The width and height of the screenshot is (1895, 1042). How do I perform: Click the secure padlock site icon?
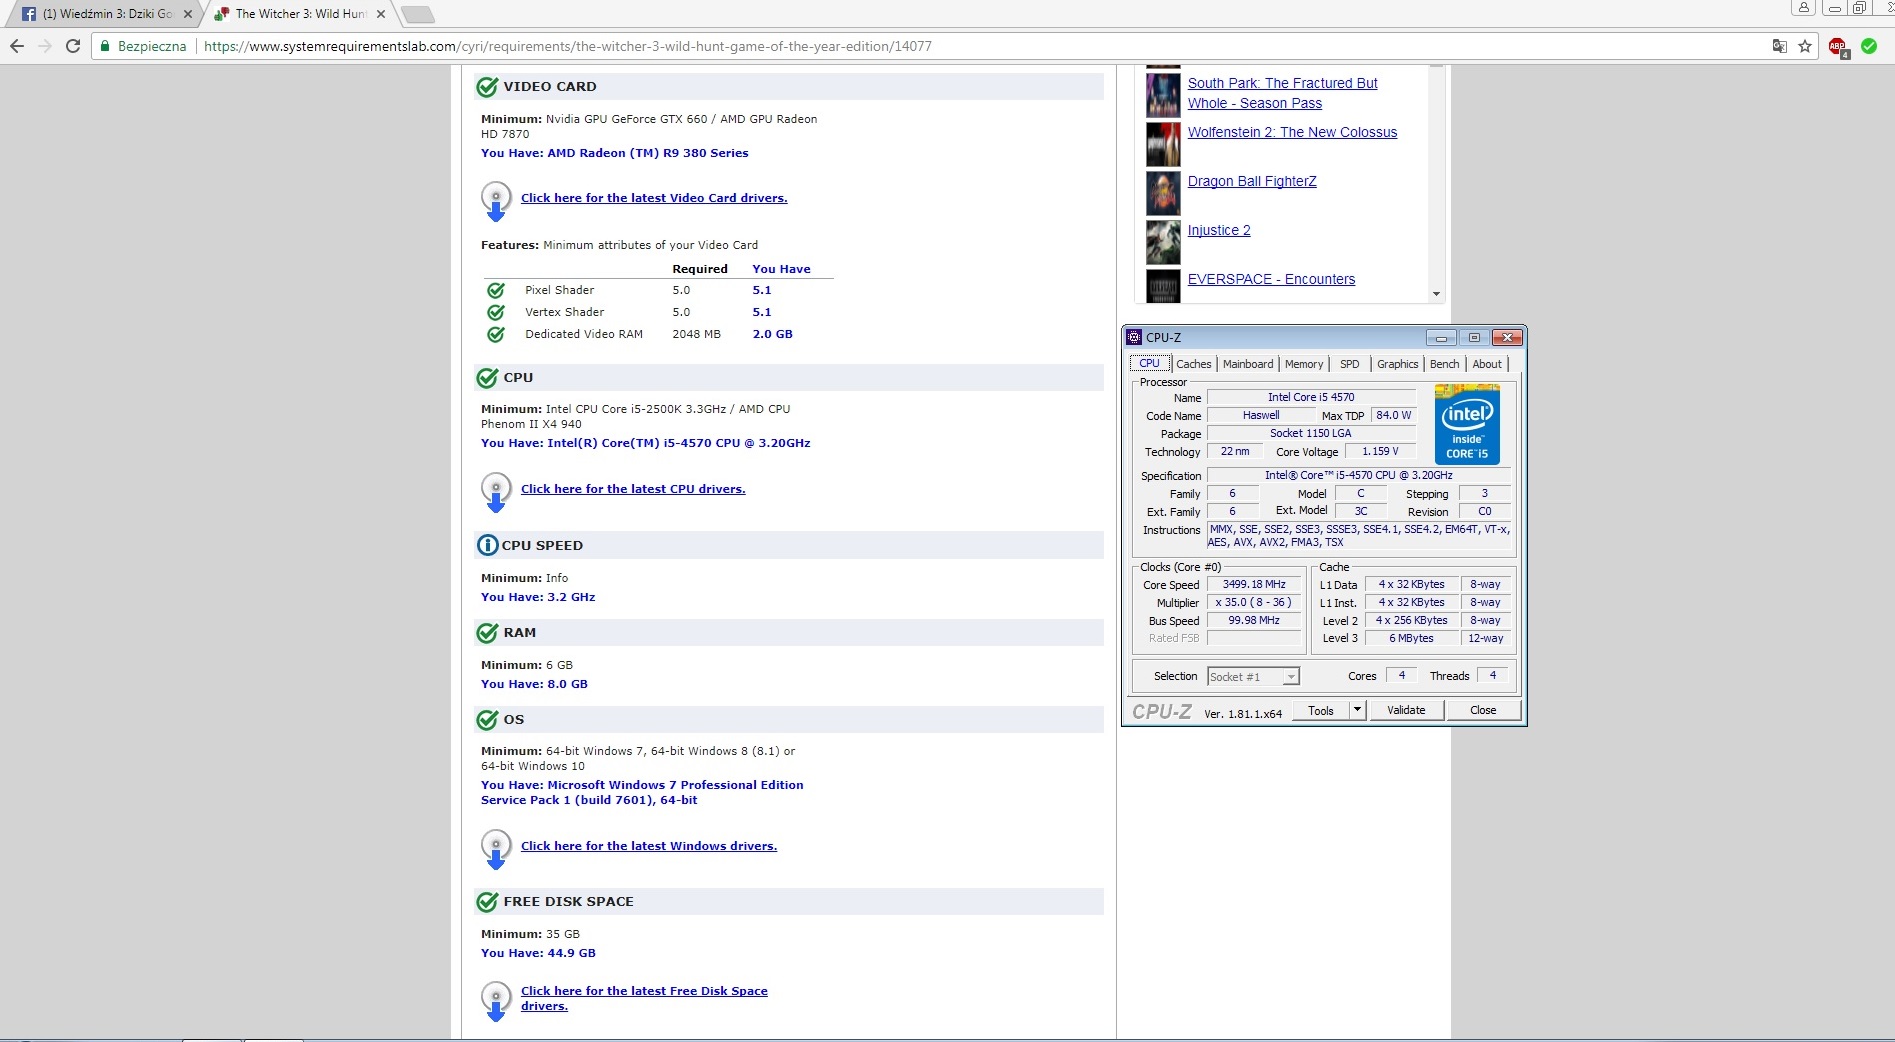pyautogui.click(x=105, y=46)
